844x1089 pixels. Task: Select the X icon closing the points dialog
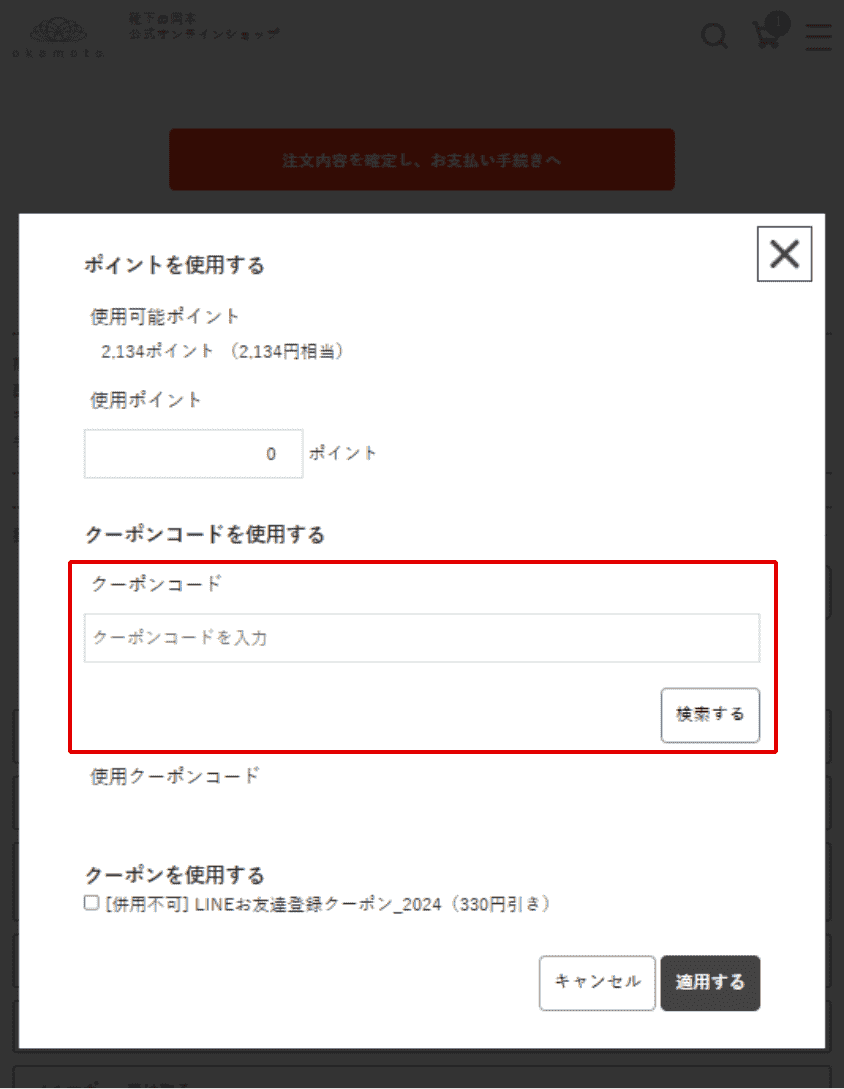click(x=784, y=254)
